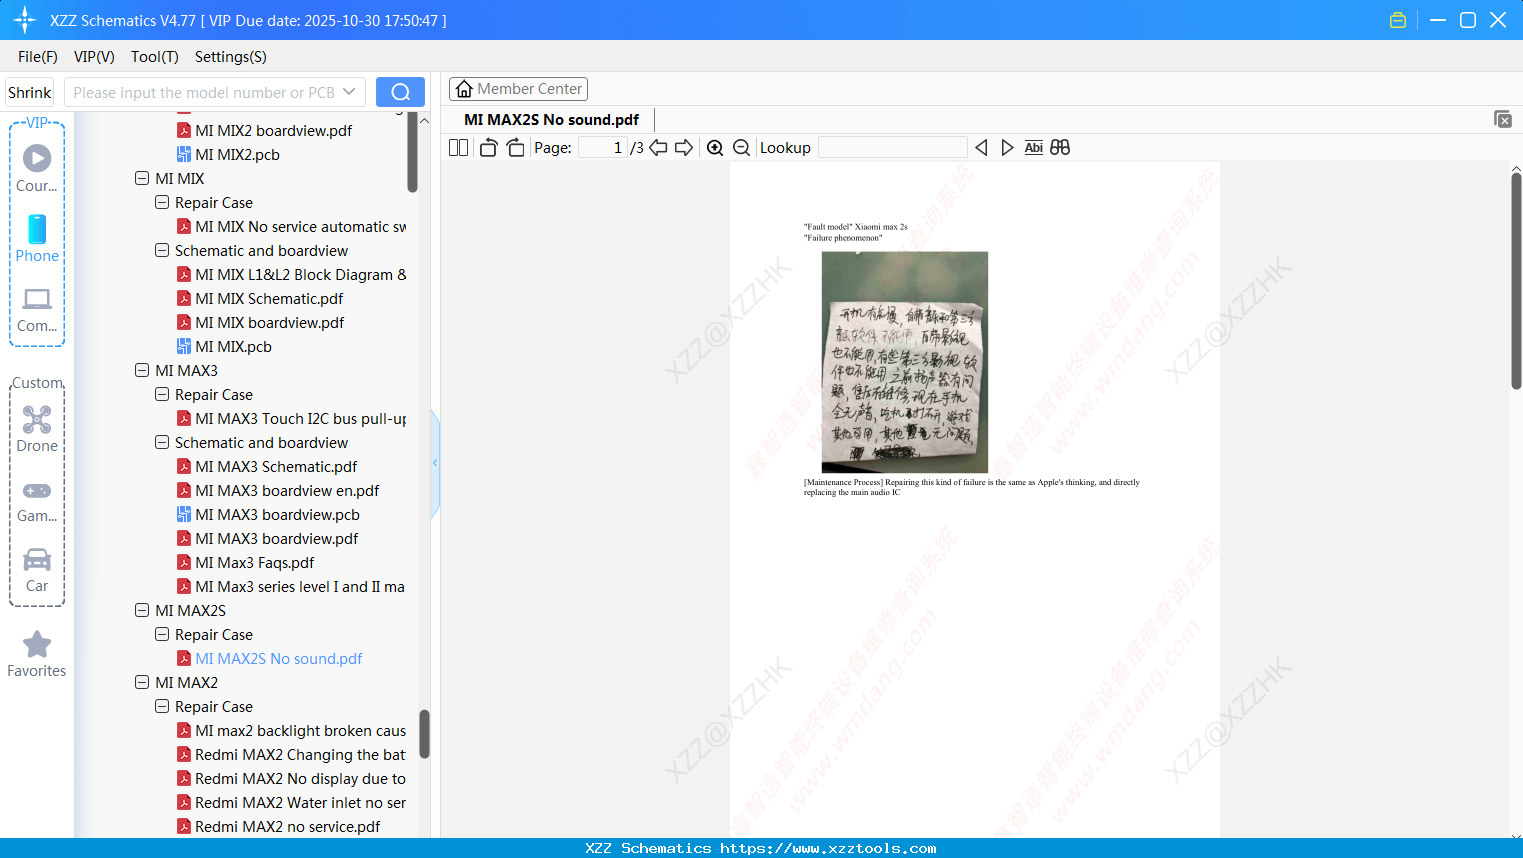Open MI MAX3 boardview.pcb
Image resolution: width=1523 pixels, height=858 pixels.
click(x=277, y=515)
